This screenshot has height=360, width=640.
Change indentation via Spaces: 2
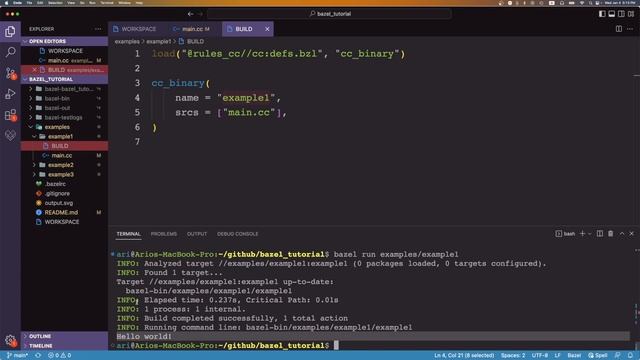(x=513, y=356)
